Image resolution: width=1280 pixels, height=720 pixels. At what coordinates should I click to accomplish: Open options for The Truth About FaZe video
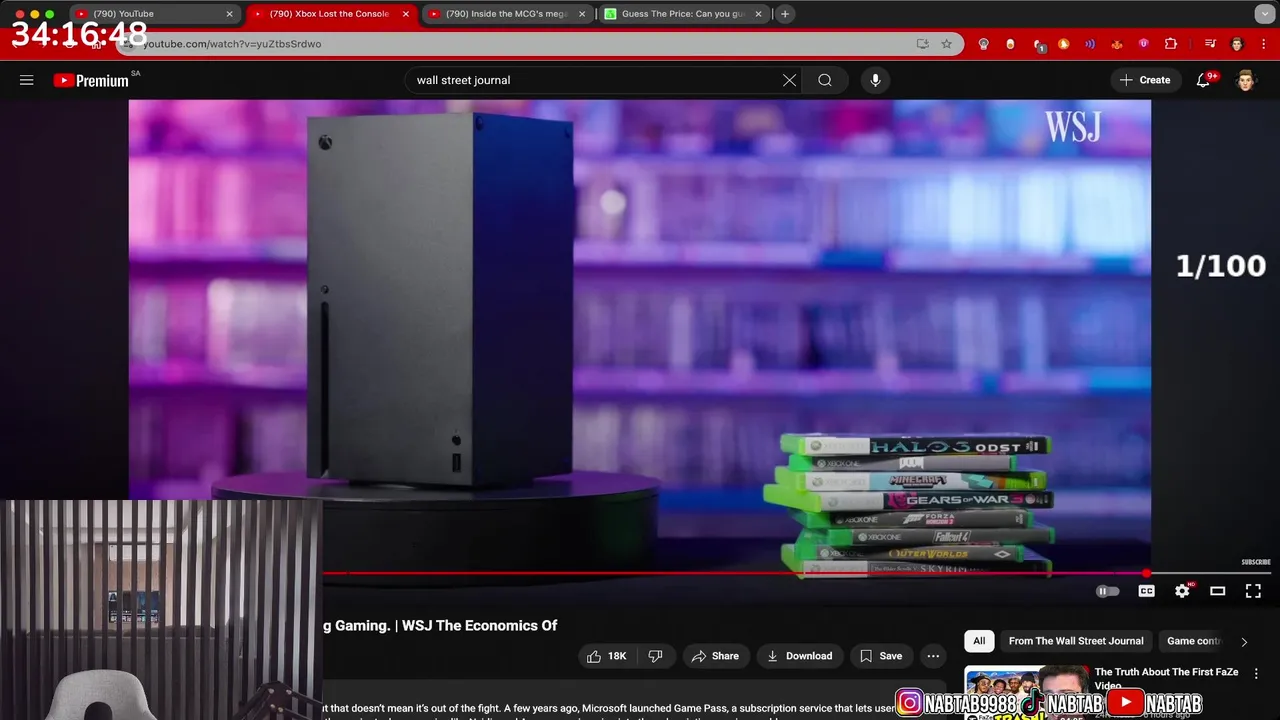click(1256, 674)
